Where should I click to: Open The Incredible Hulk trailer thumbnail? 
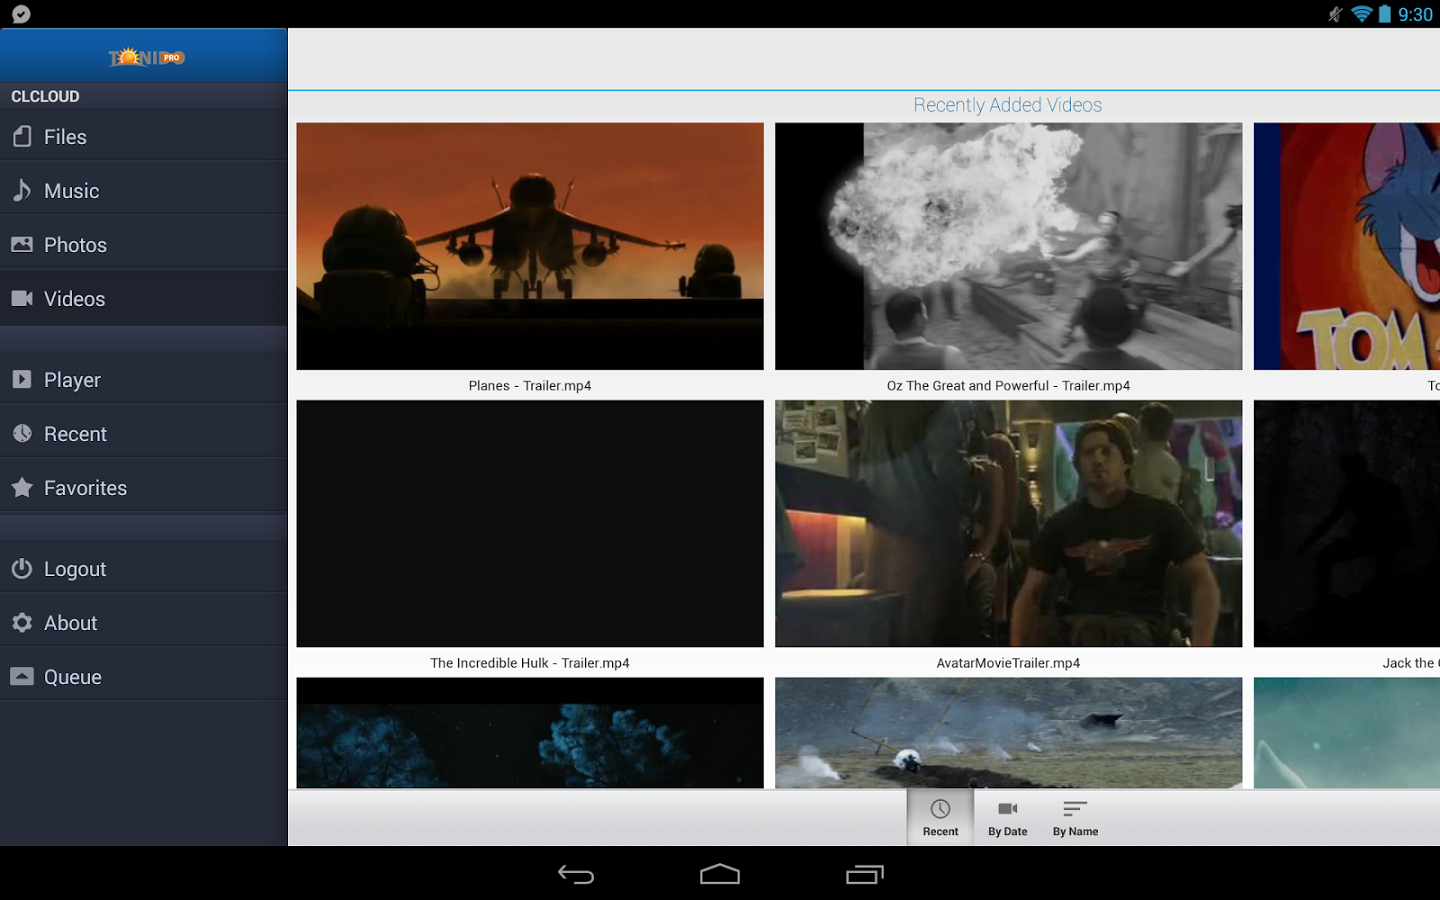click(x=530, y=523)
